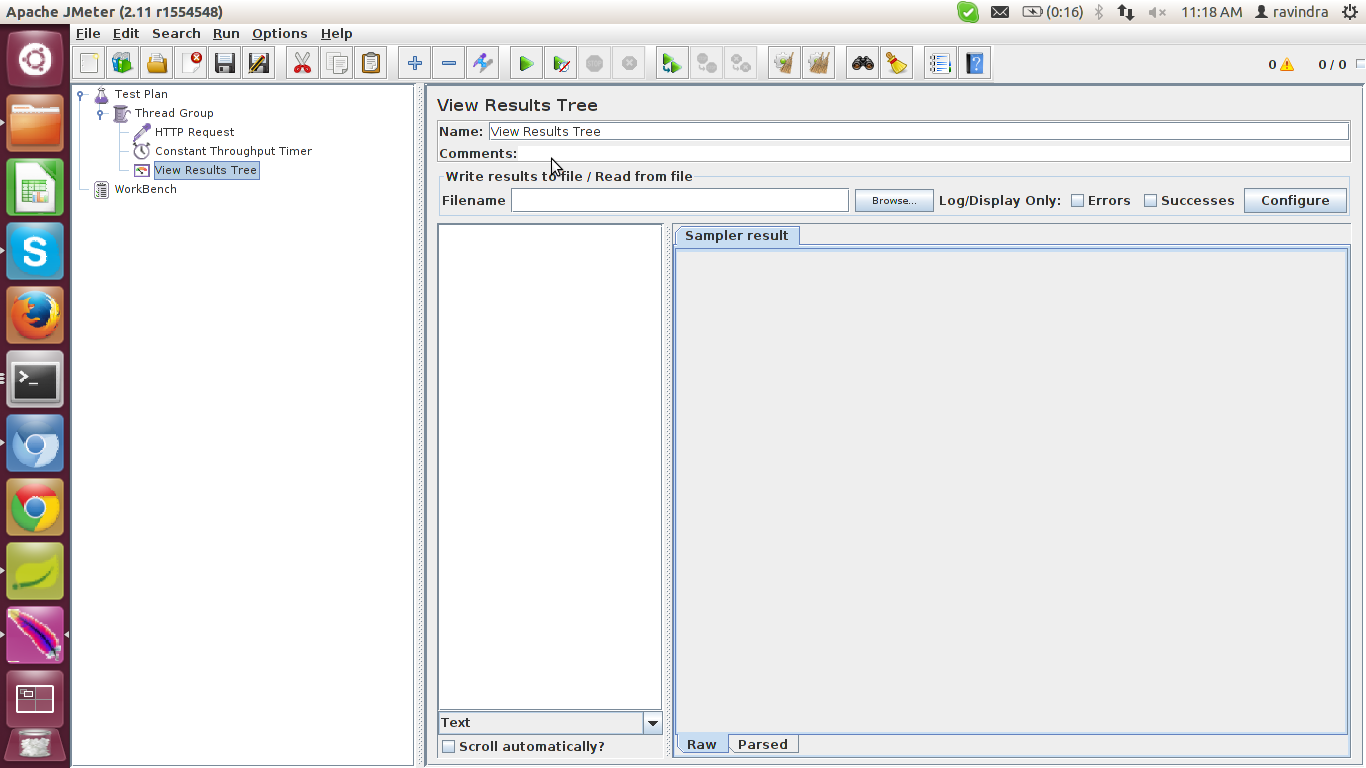1366x768 pixels.
Task: Click the Name input field
Action: tap(918, 131)
